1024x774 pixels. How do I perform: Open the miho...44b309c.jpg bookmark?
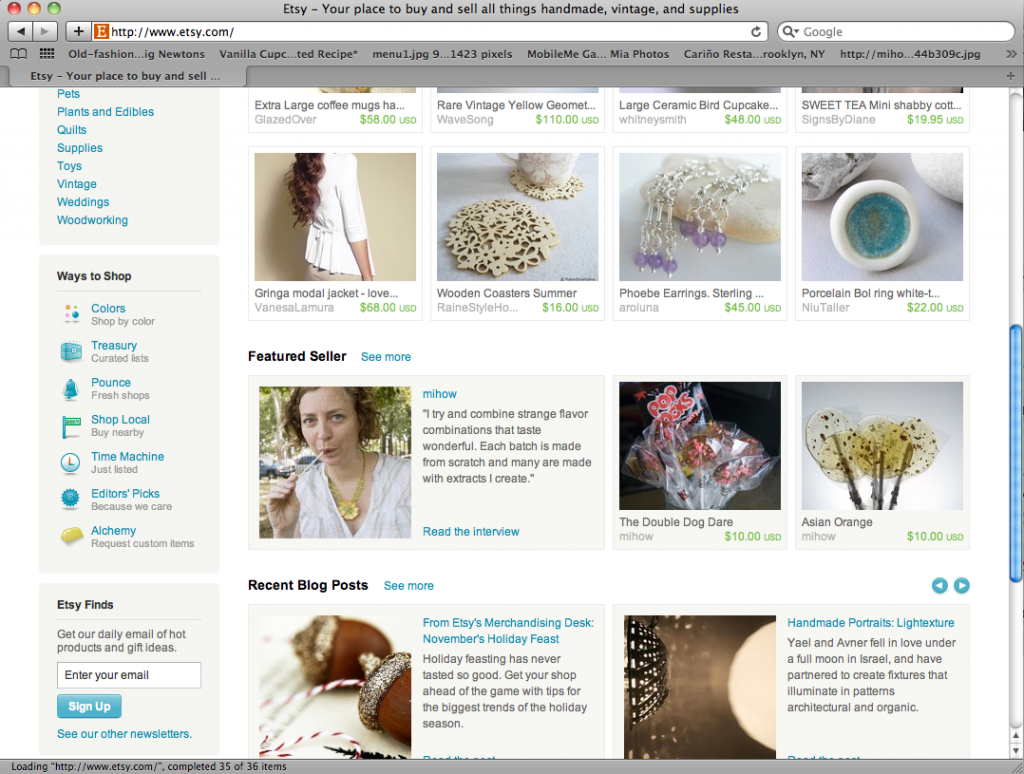pyautogui.click(x=910, y=54)
